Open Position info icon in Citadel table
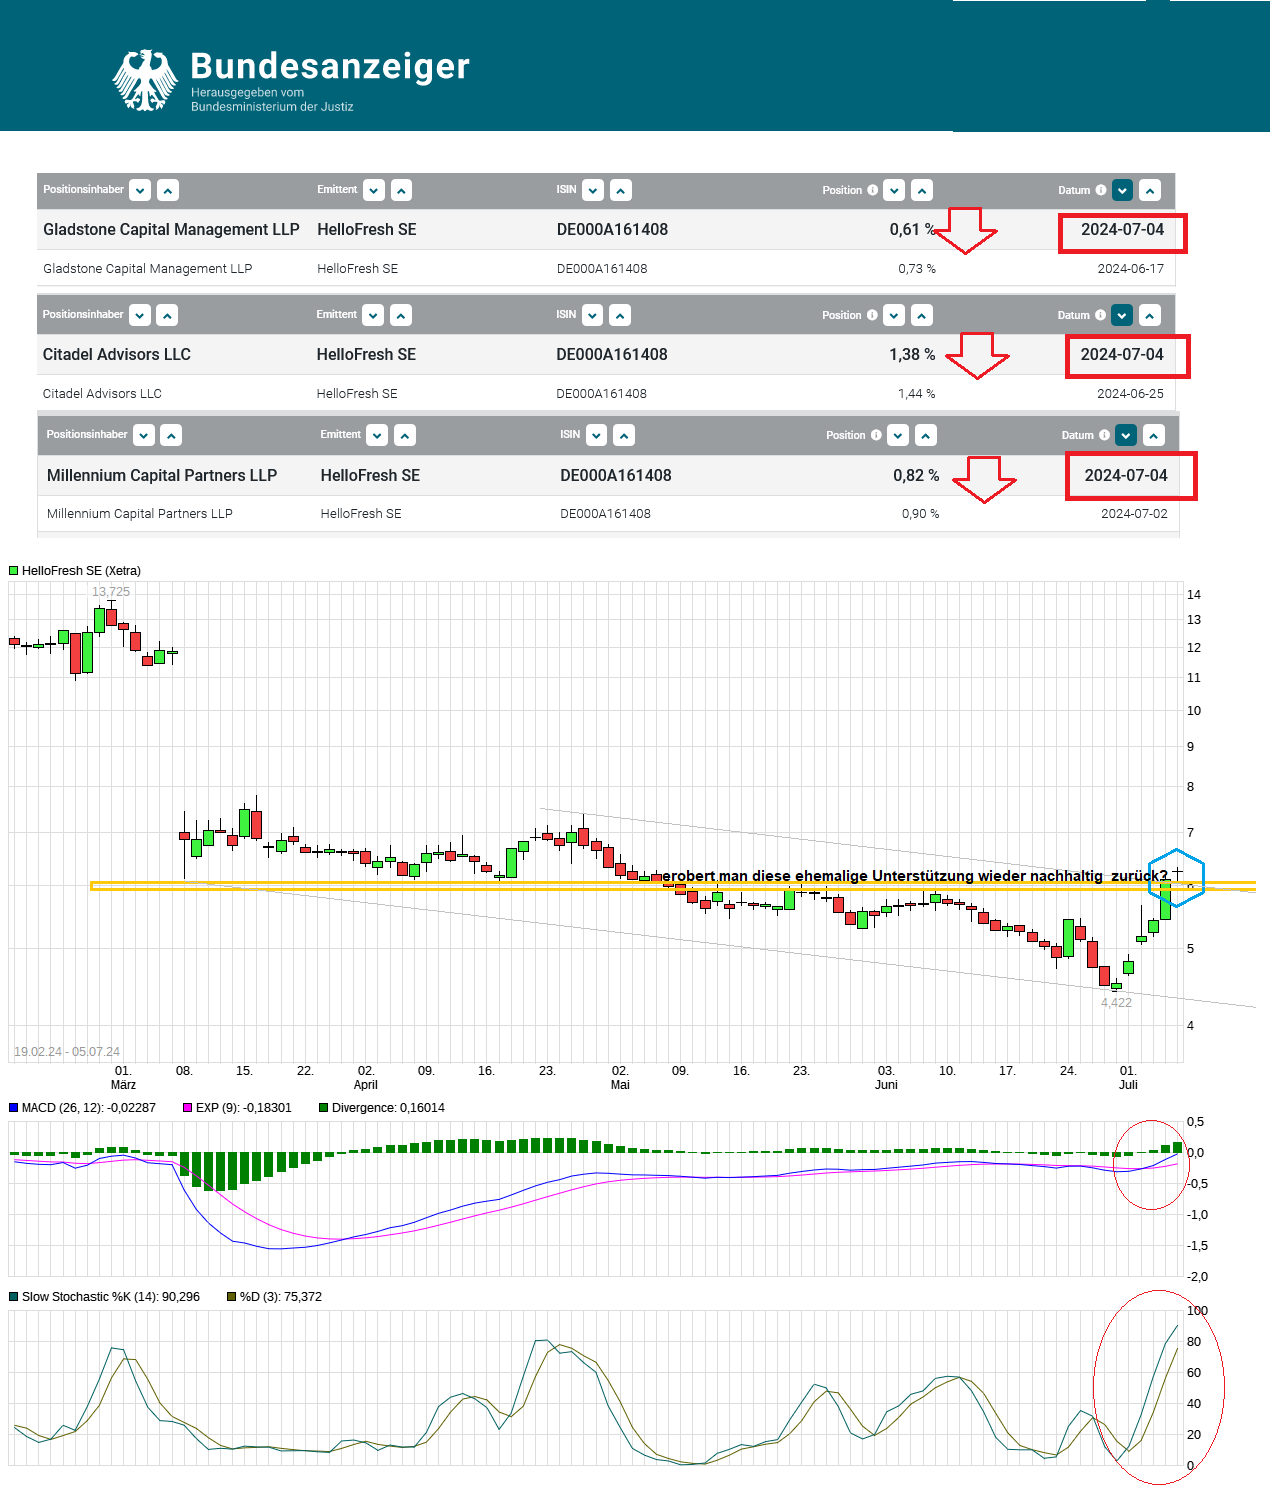The height and width of the screenshot is (1492, 1270). pos(872,315)
